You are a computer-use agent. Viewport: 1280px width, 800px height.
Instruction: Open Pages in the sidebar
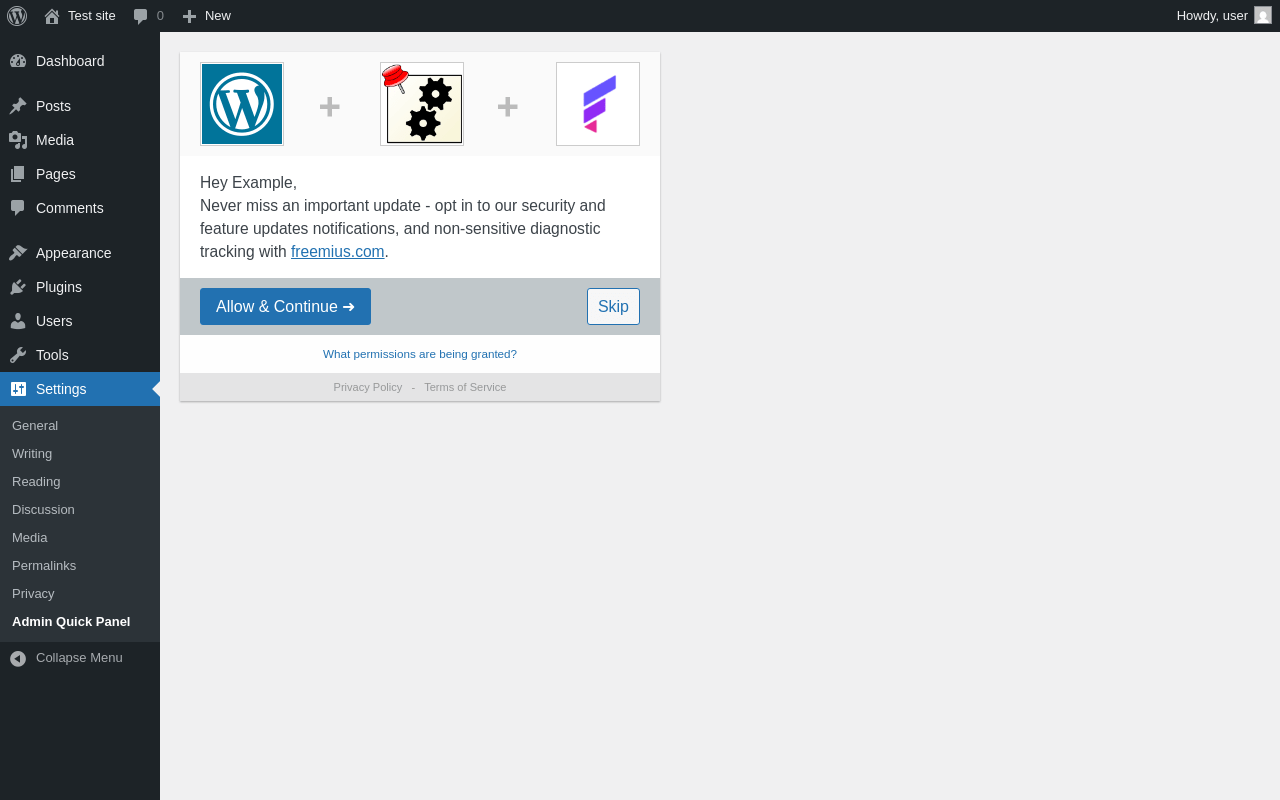tap(56, 174)
